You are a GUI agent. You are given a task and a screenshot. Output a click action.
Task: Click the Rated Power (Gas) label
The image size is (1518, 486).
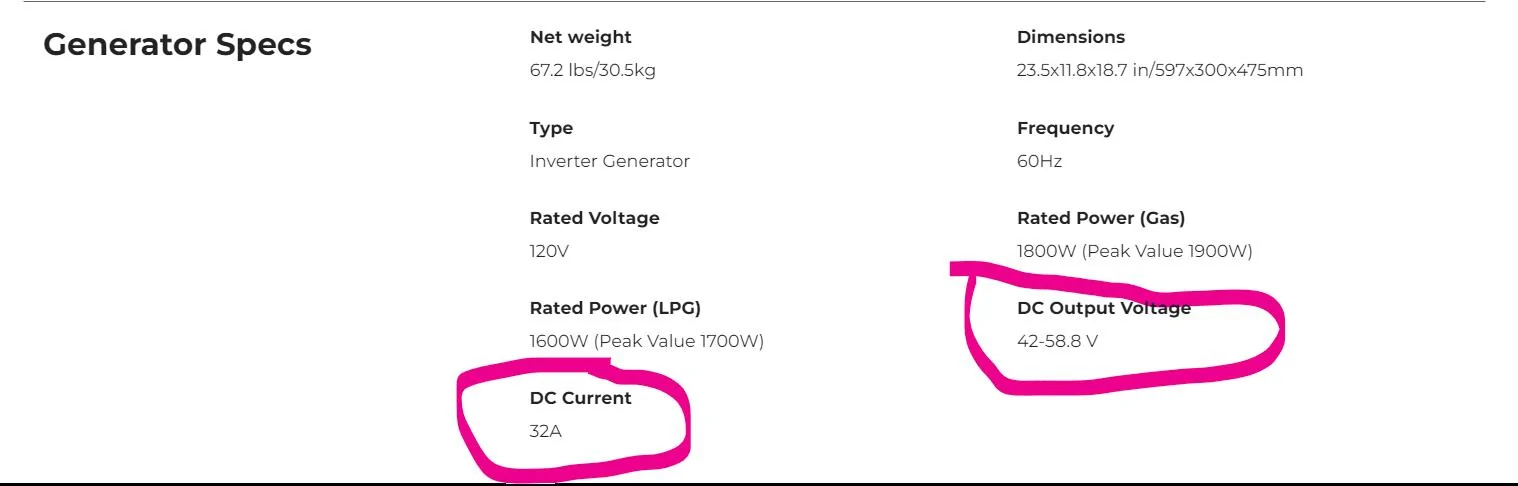point(1100,218)
